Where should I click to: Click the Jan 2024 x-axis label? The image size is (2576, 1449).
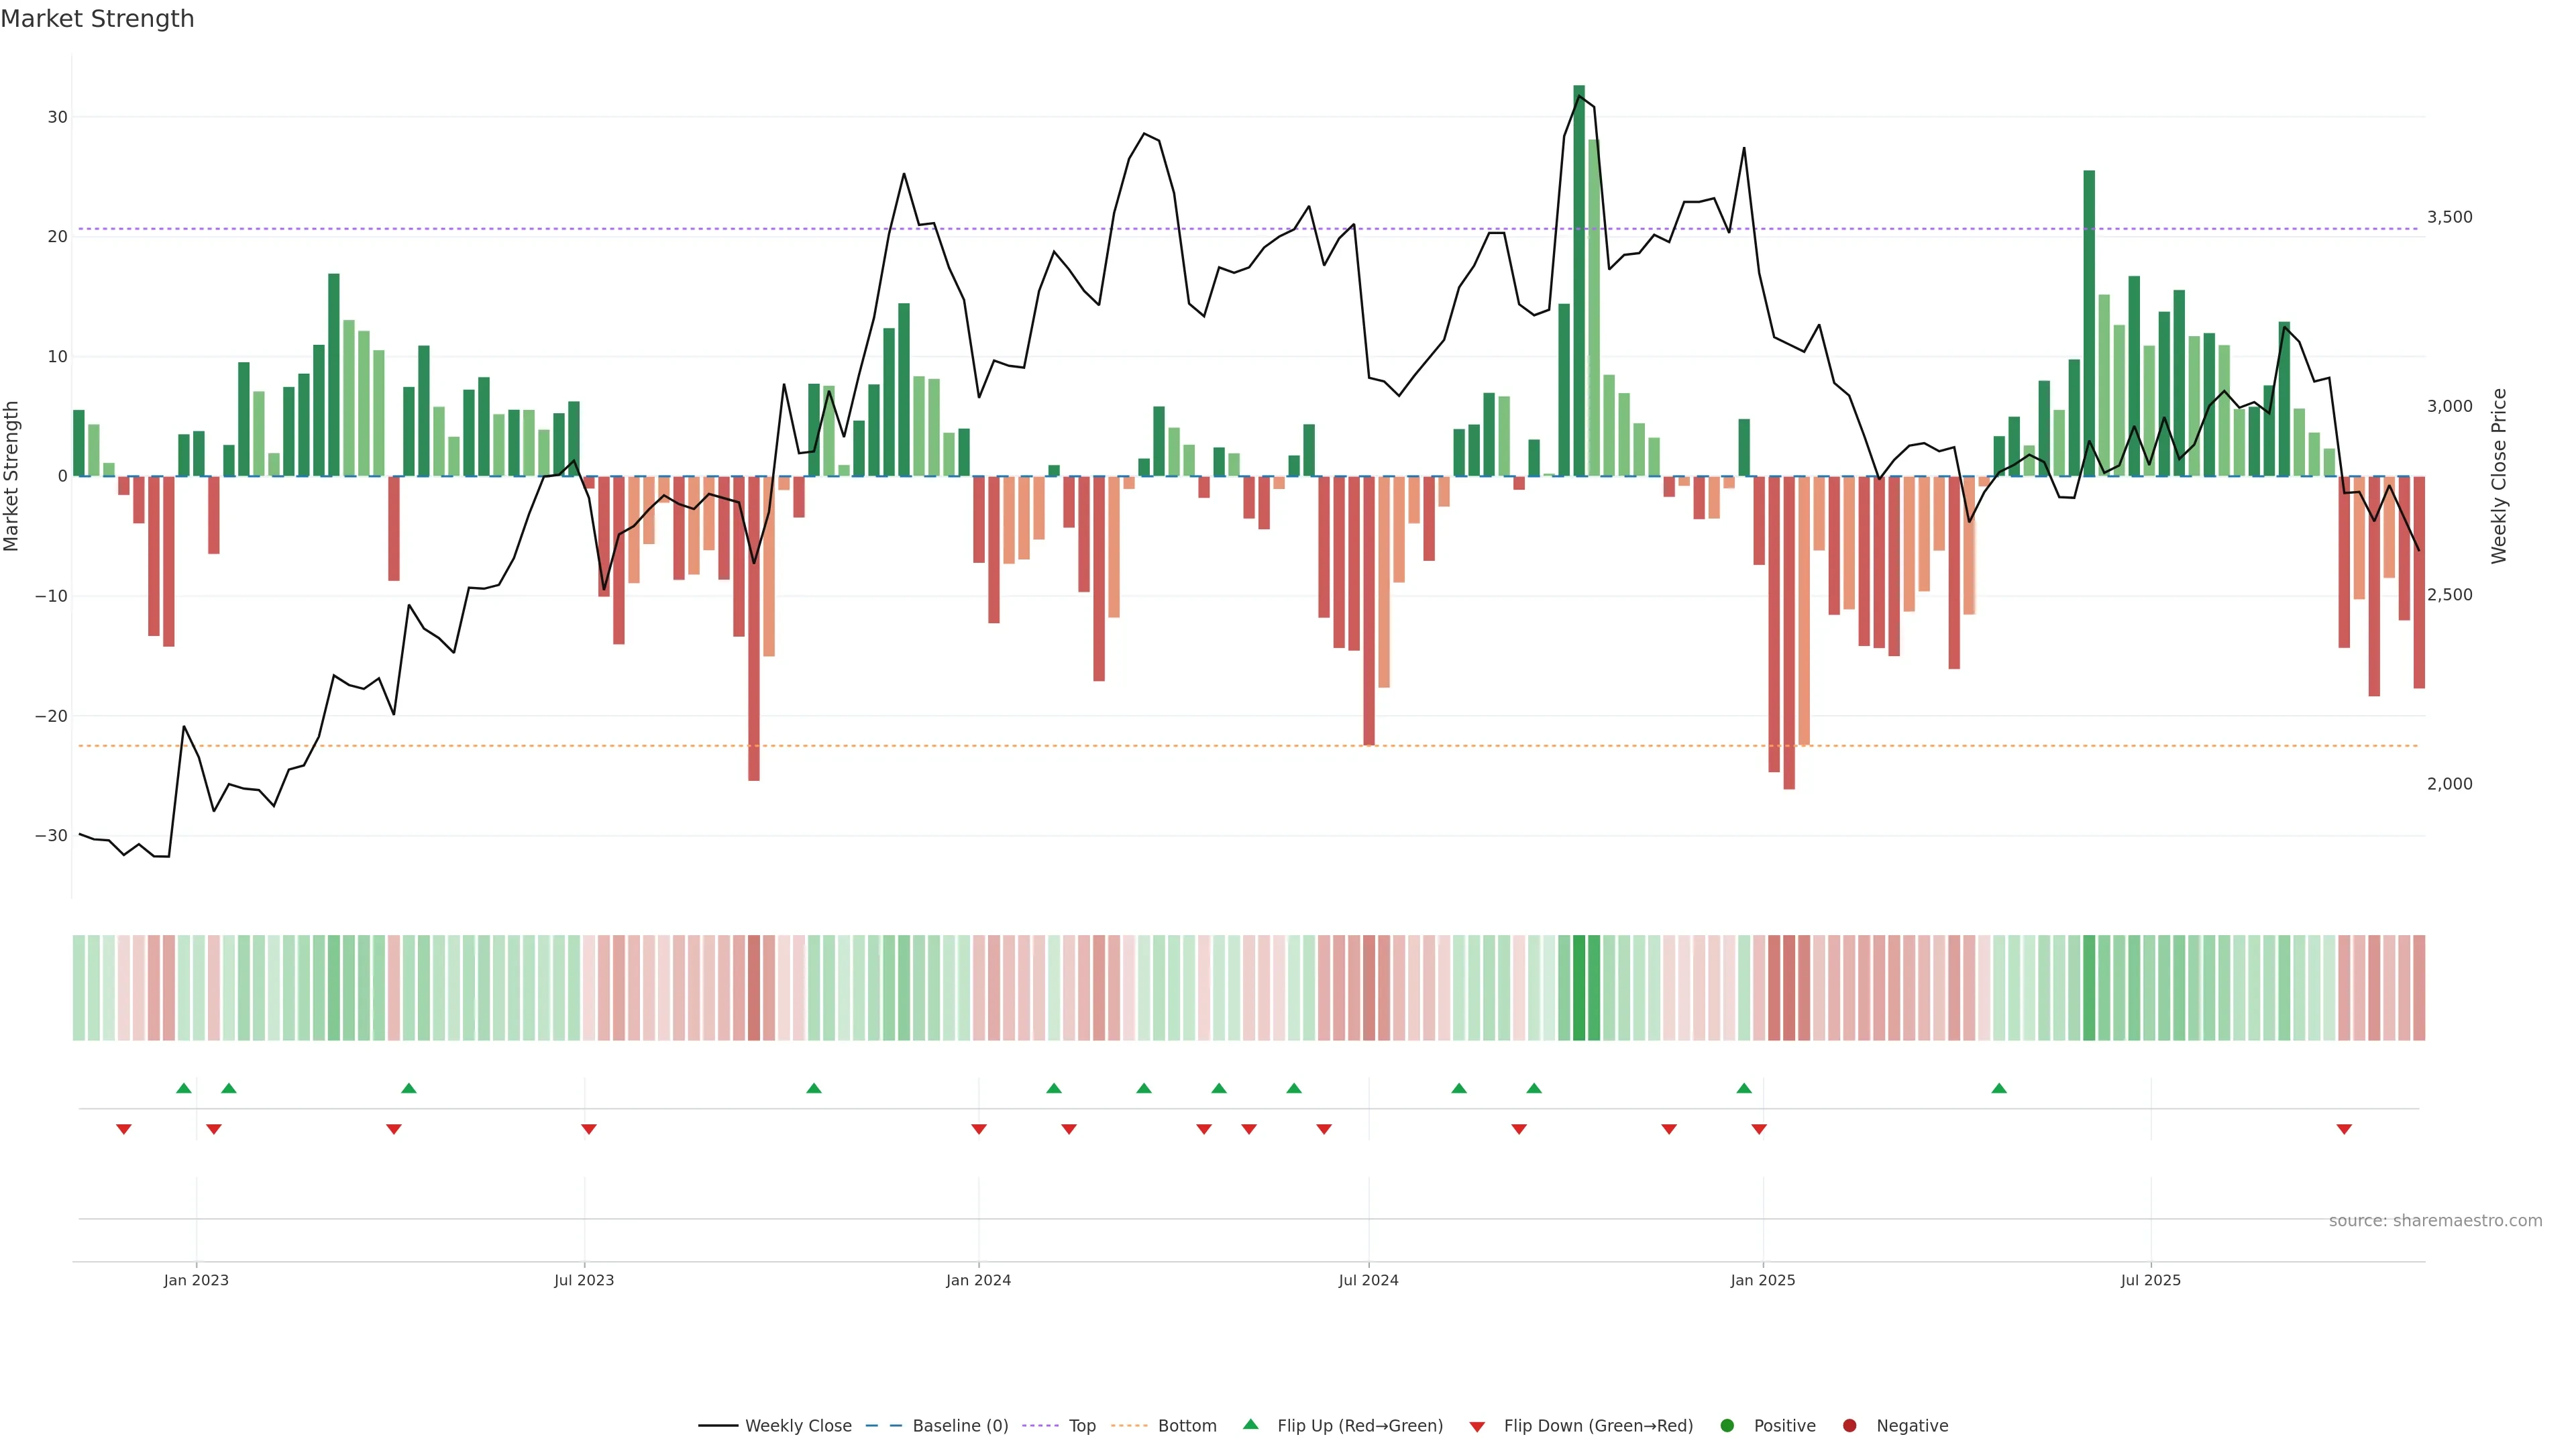tap(978, 1280)
